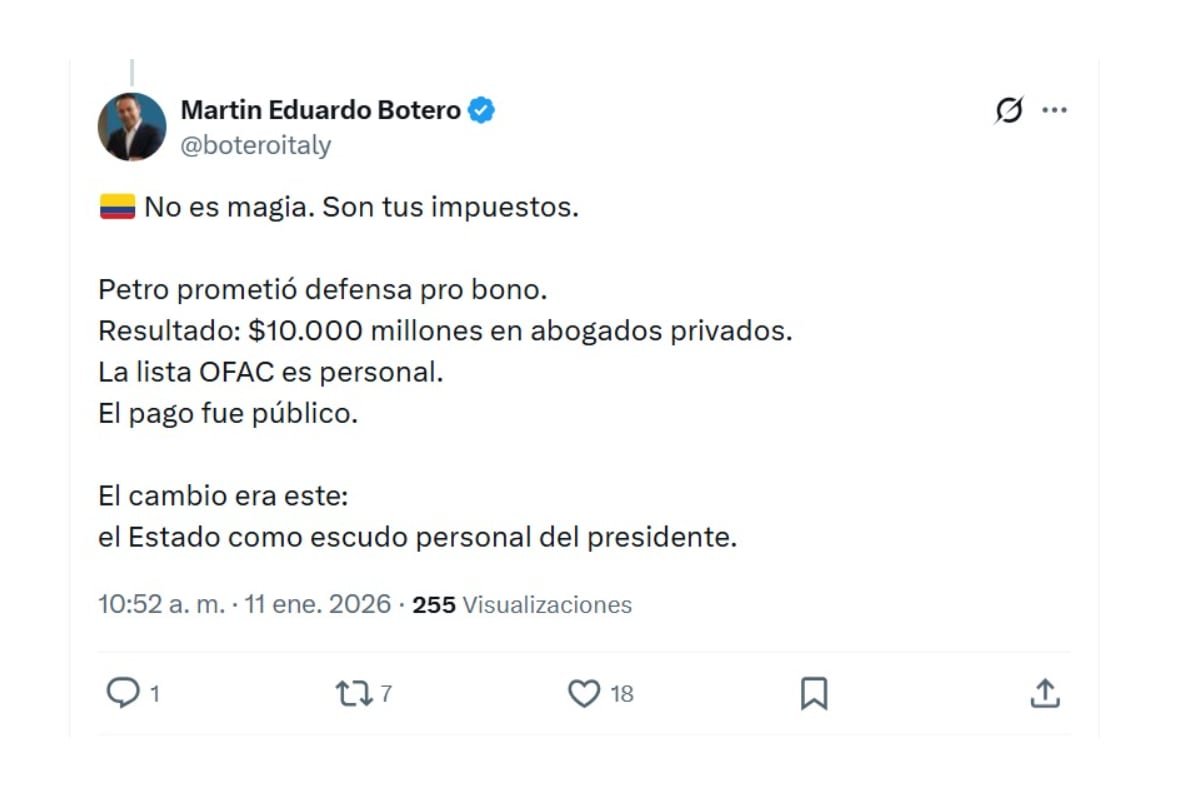Click the bookmark icon to save tweet
The image size is (1185, 787).
[816, 691]
